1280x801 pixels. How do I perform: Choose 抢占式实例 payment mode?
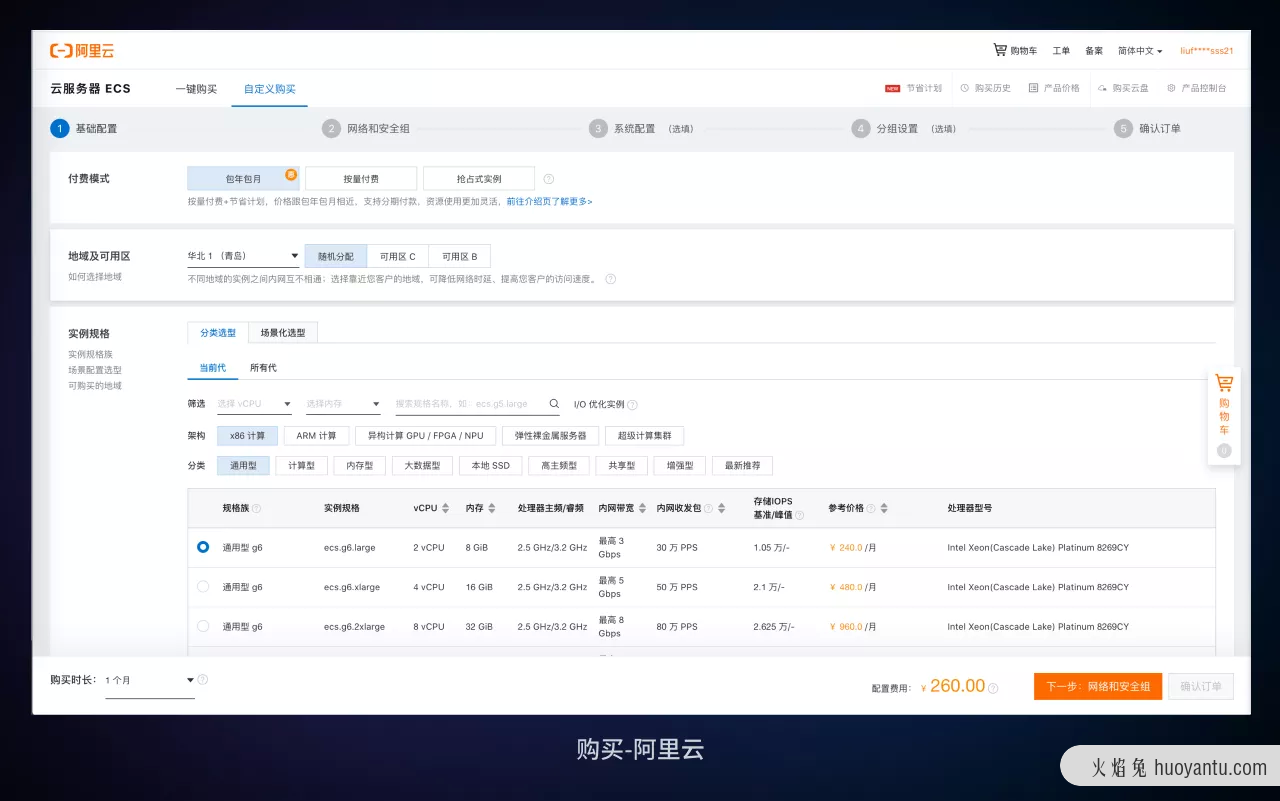pyautogui.click(x=479, y=178)
